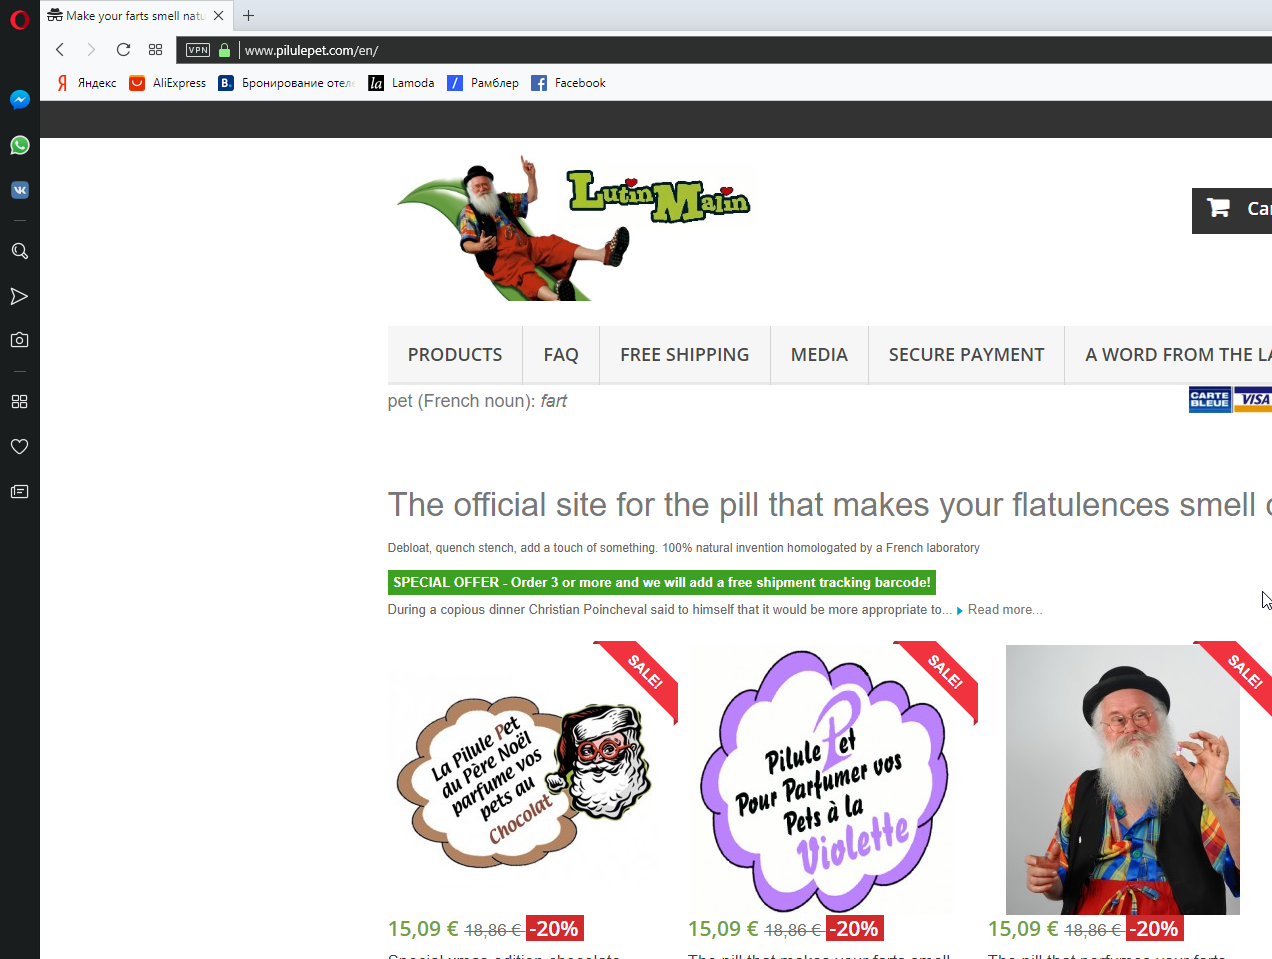The image size is (1272, 959).
Task: Open personal news sidebar icon
Action: point(19,491)
